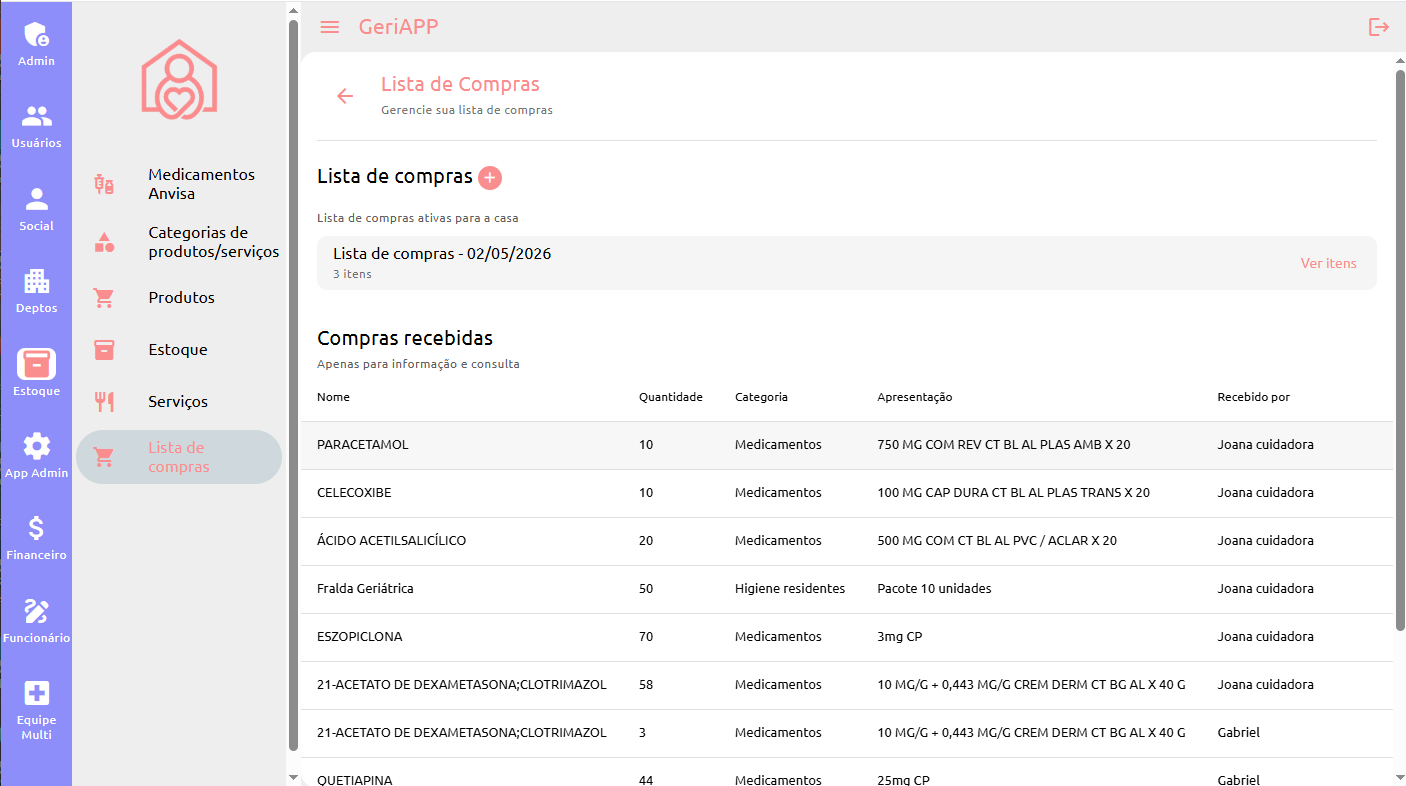
Task: Click the GeriAPP title
Action: [x=398, y=27]
